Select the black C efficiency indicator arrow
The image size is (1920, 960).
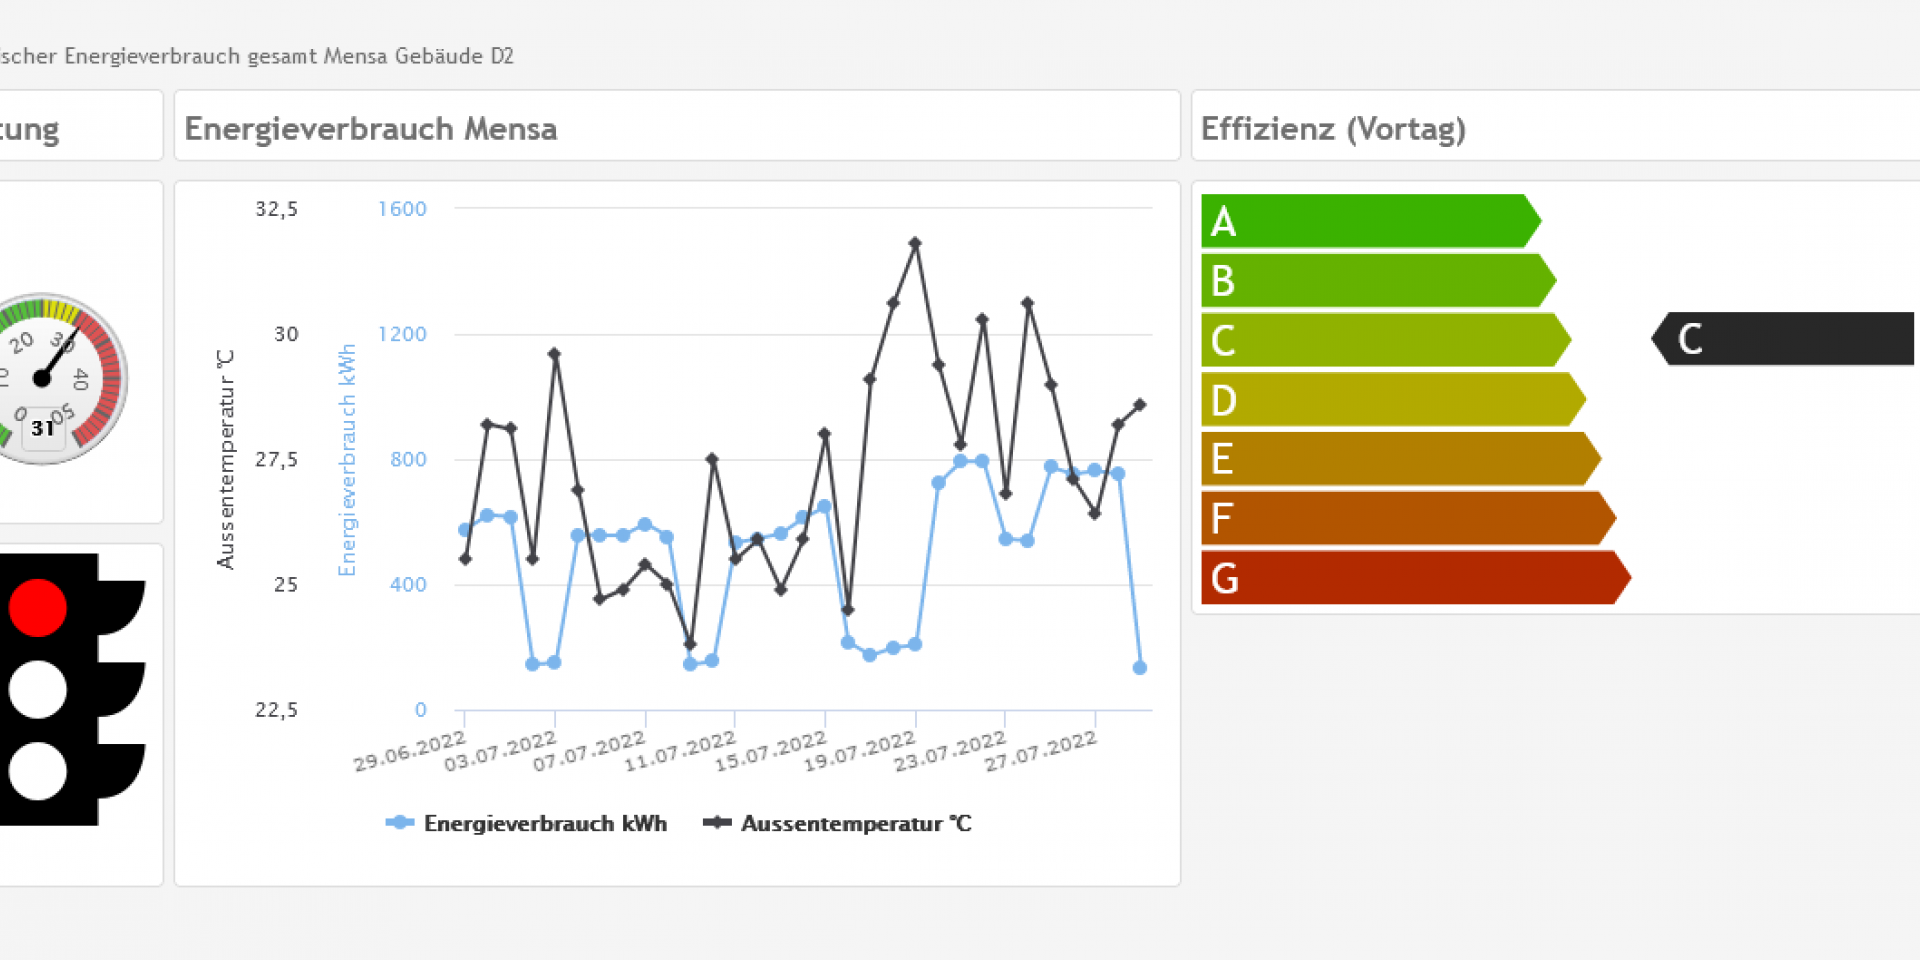point(1784,339)
